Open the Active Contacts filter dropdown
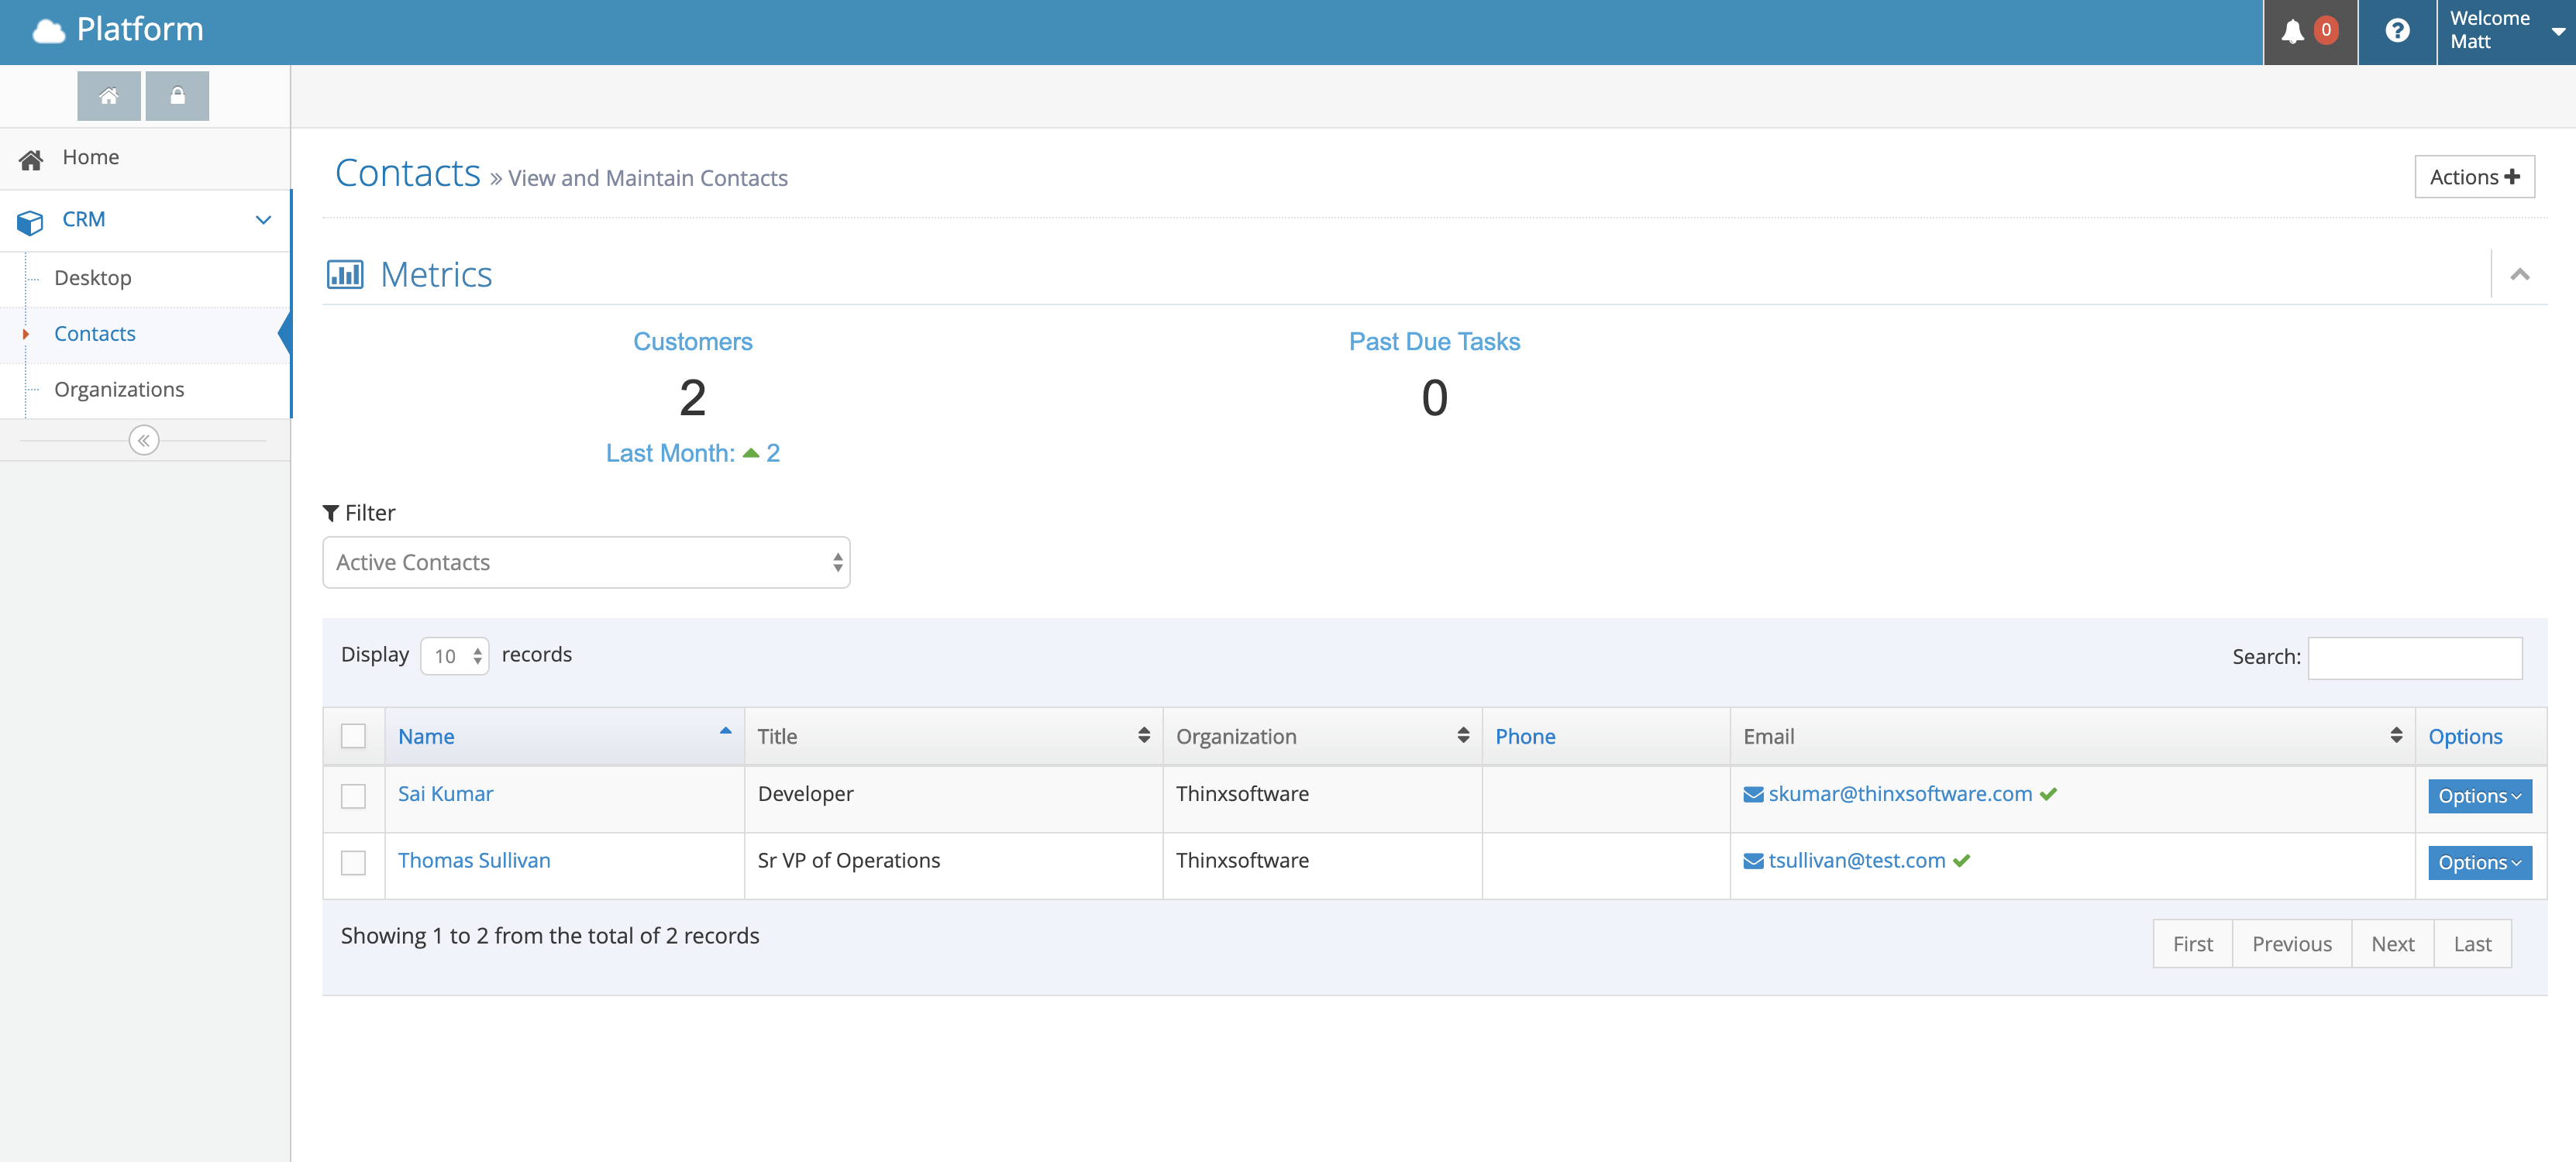Image resolution: width=2576 pixels, height=1162 pixels. pyautogui.click(x=586, y=562)
